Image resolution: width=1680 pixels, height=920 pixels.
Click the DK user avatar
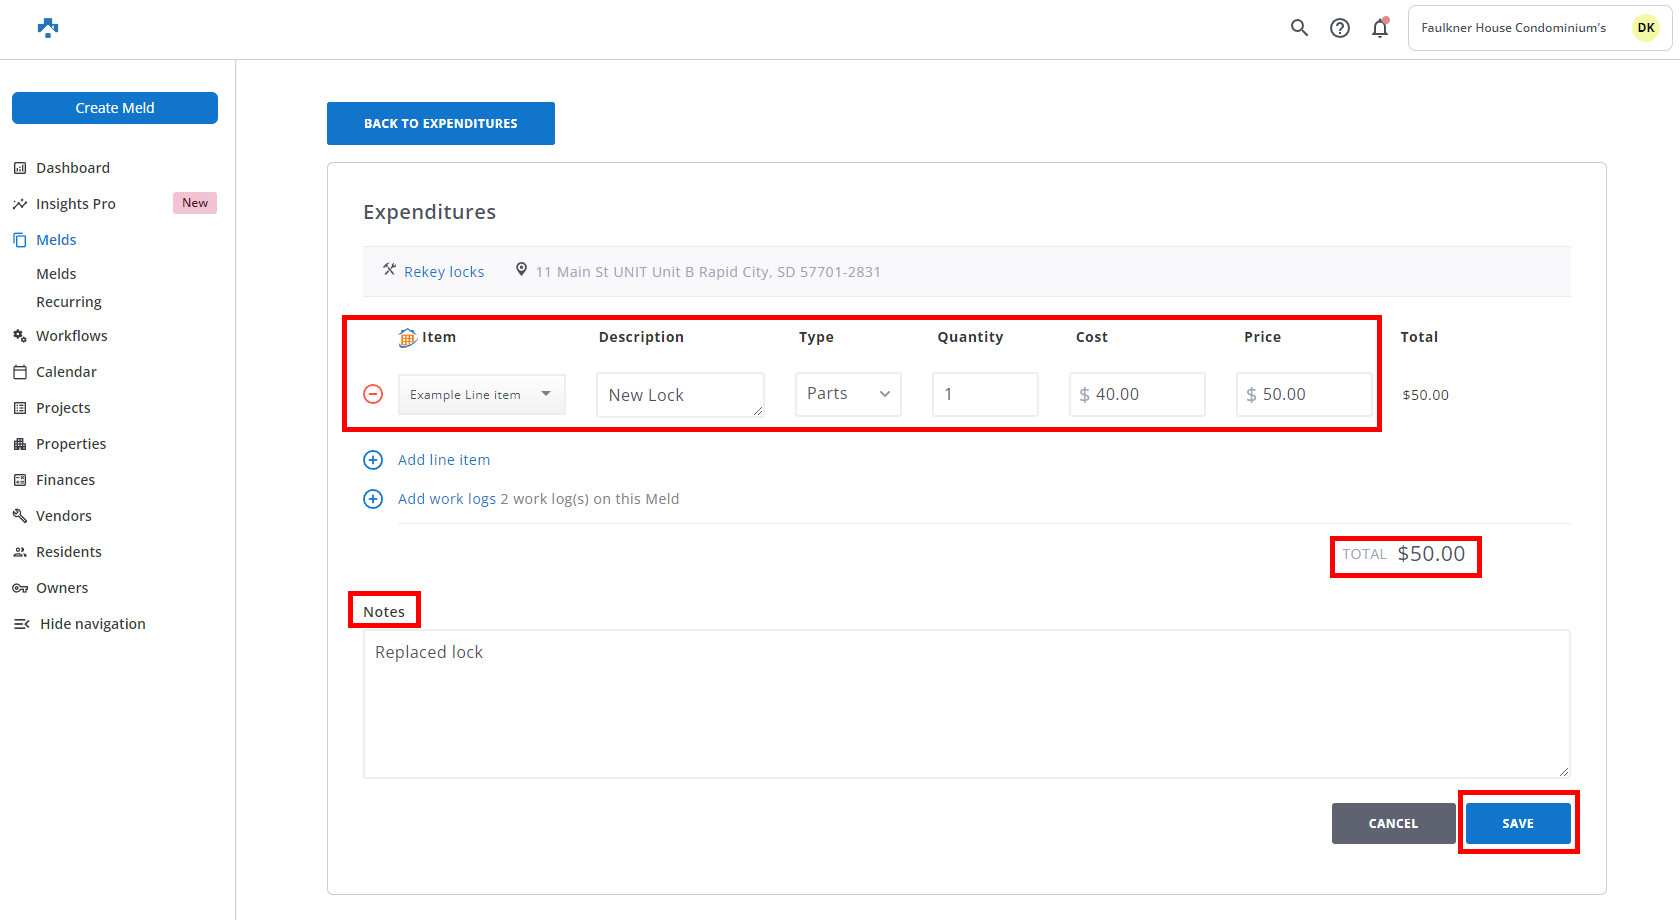click(x=1645, y=28)
